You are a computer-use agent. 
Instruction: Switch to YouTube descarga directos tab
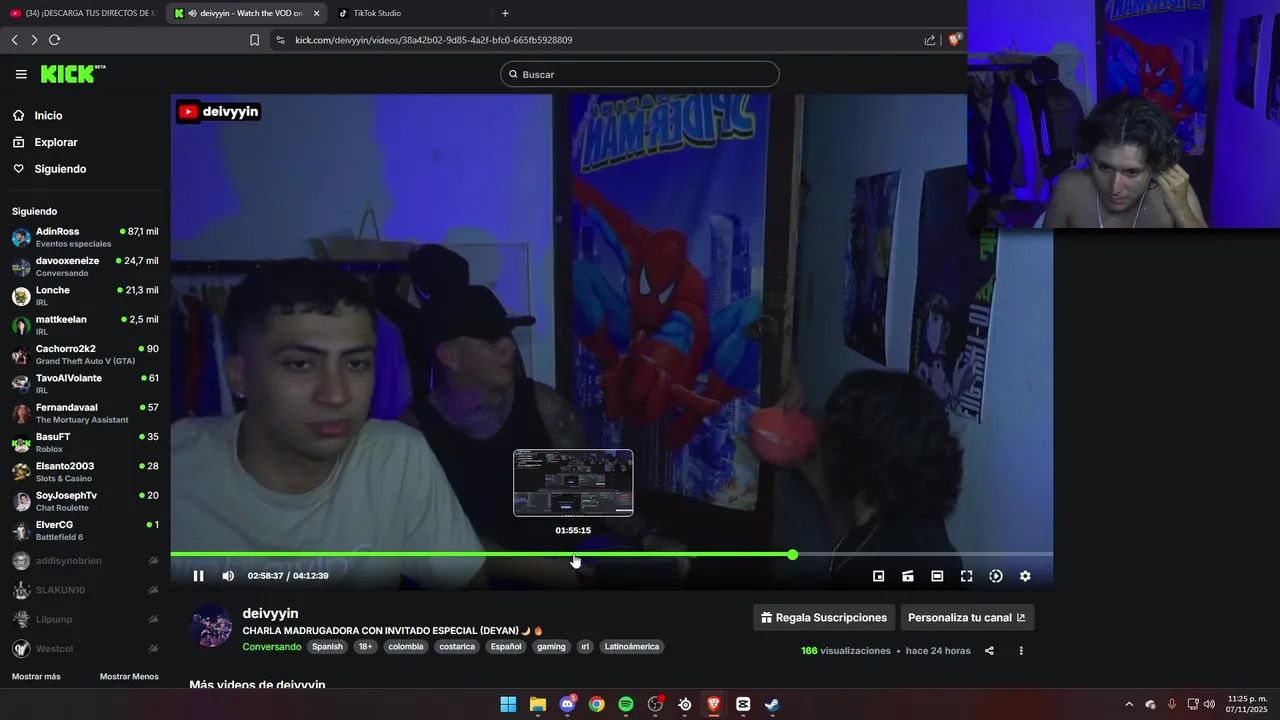click(x=82, y=13)
